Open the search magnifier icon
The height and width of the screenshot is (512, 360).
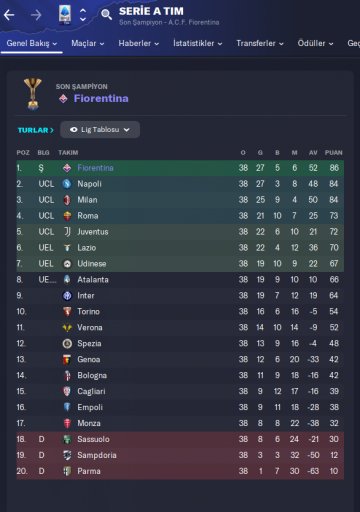pos(106,15)
